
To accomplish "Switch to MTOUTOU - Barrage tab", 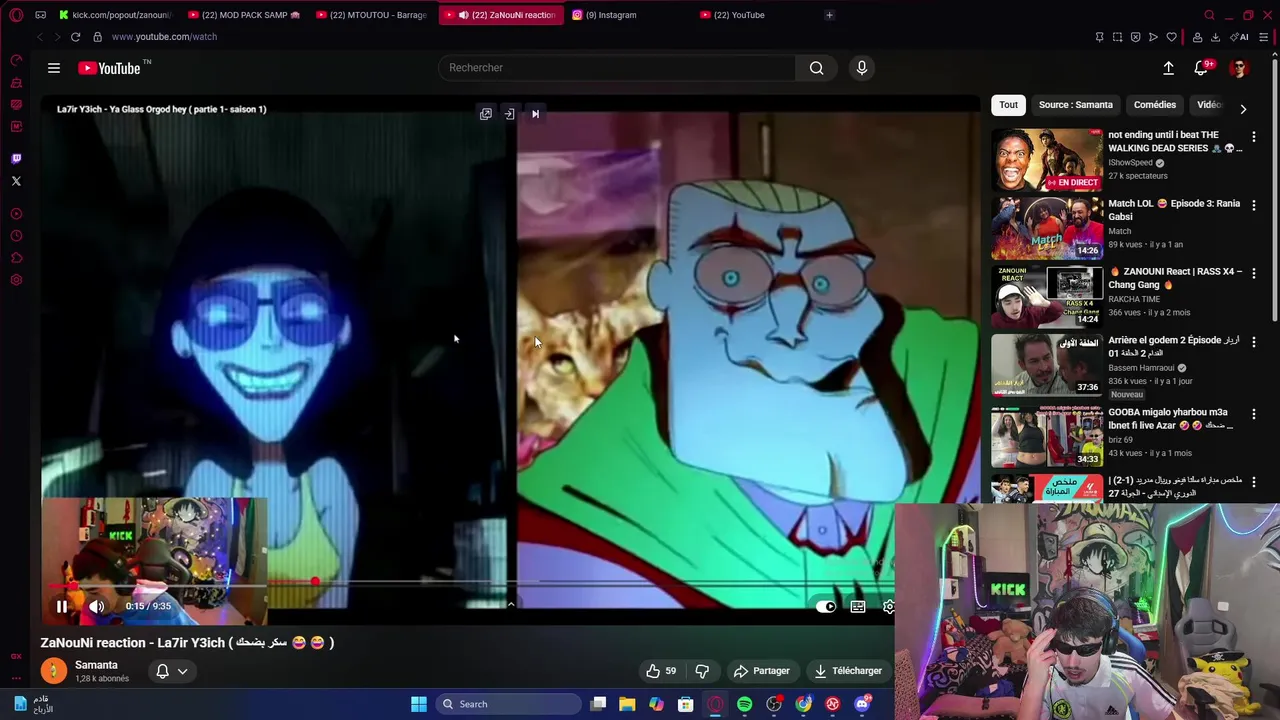I will coord(372,15).
